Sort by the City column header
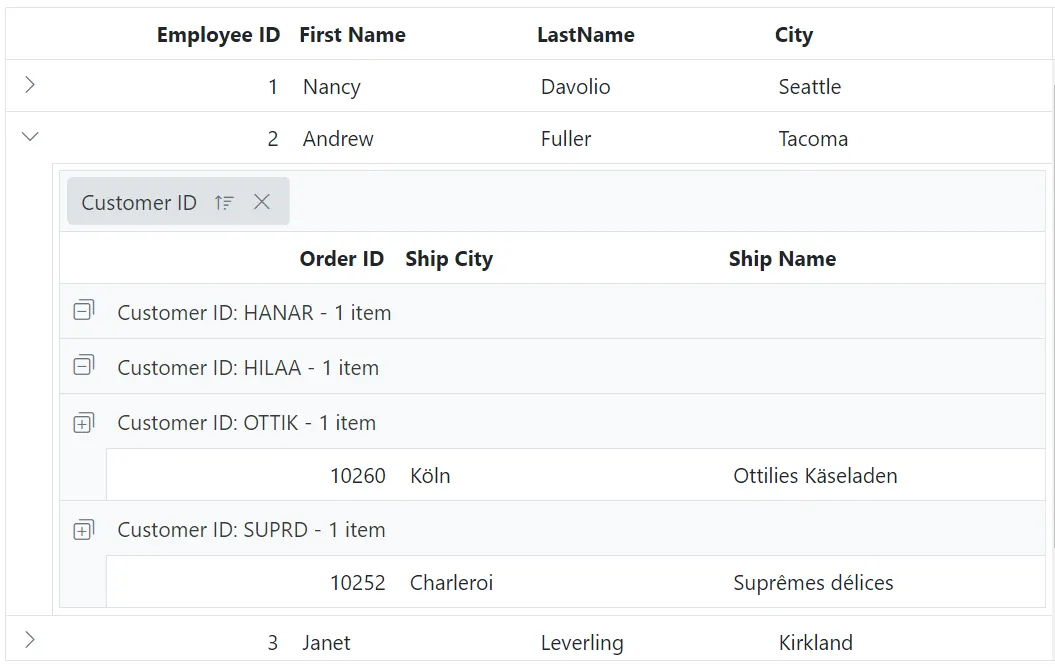The width and height of the screenshot is (1055, 667). tap(793, 34)
